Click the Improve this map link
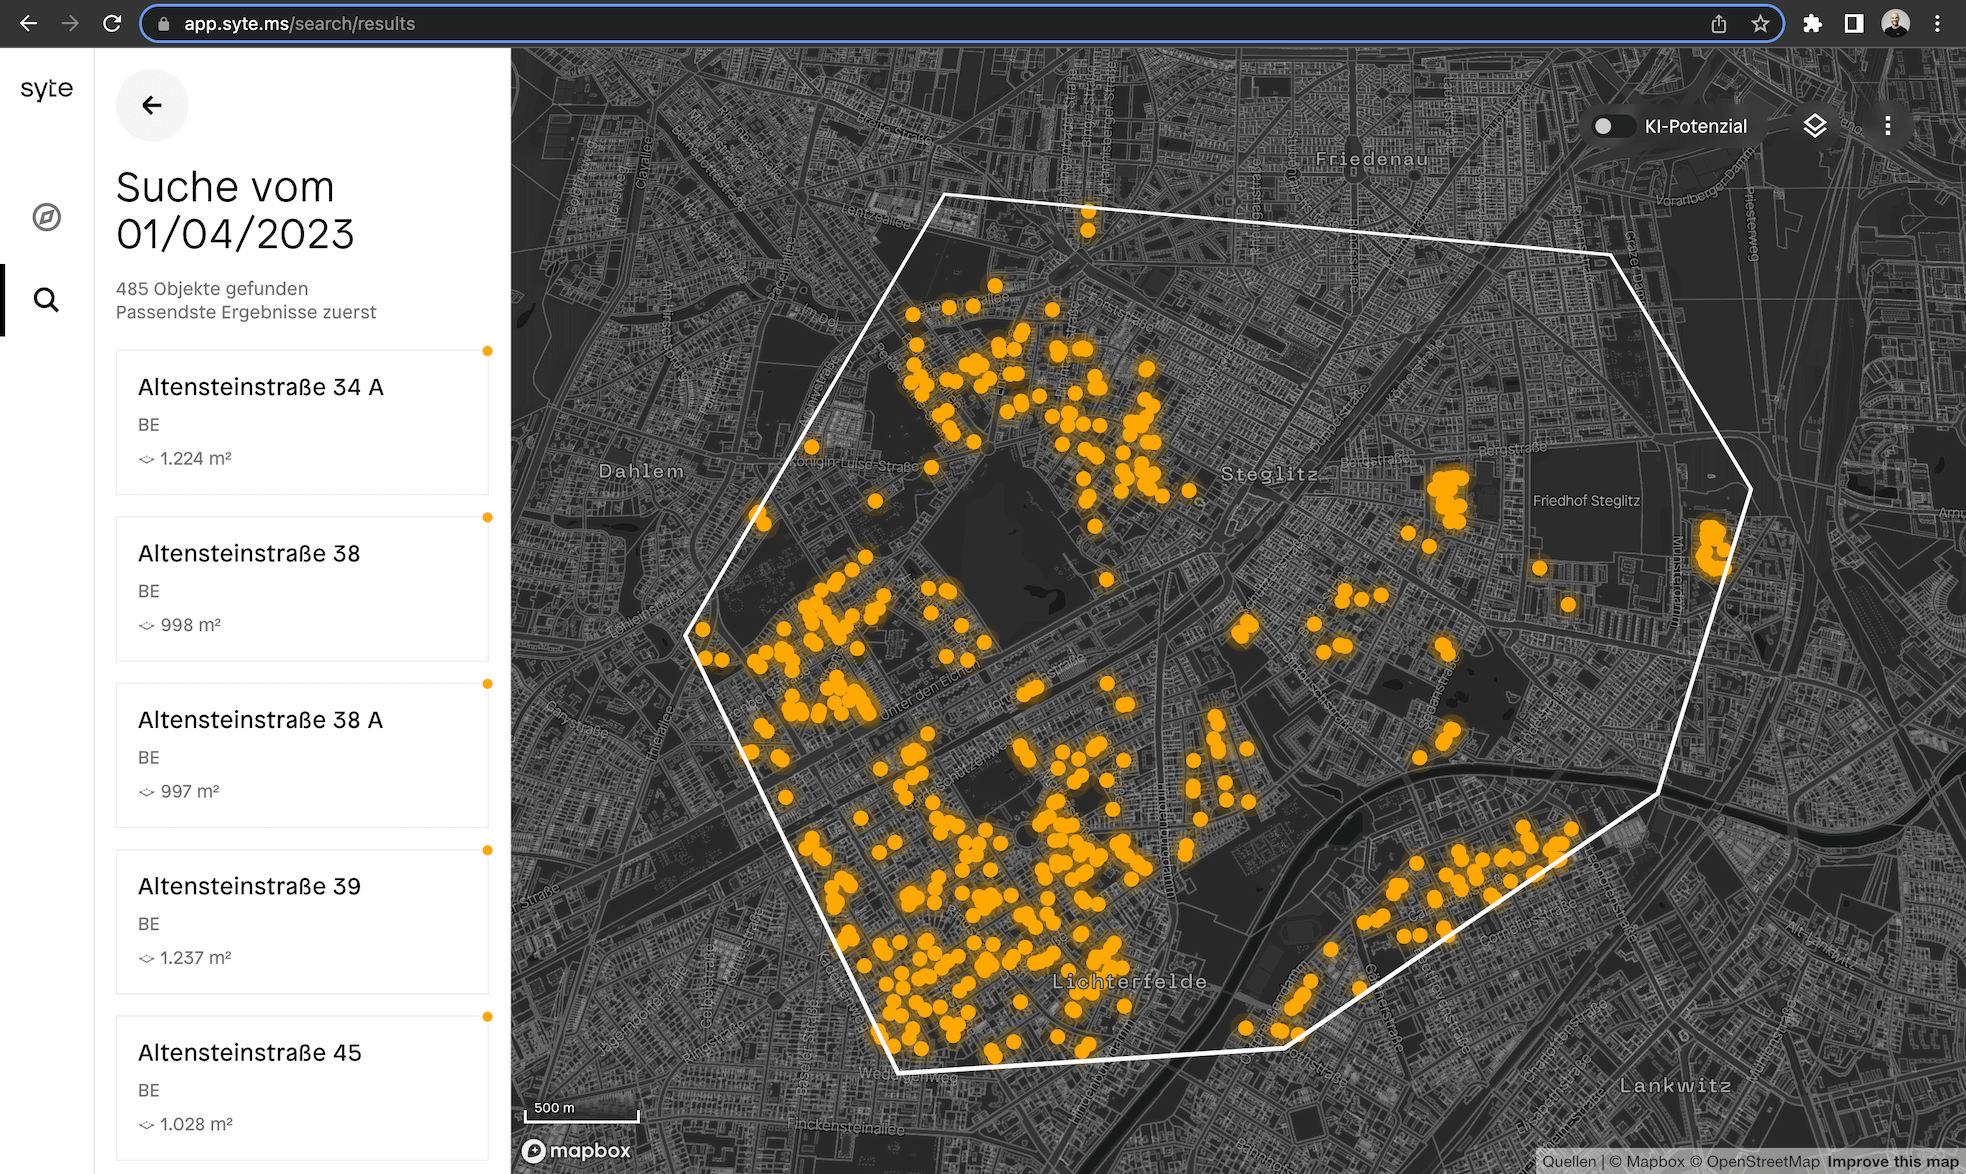This screenshot has height=1174, width=1966. click(x=1892, y=1161)
